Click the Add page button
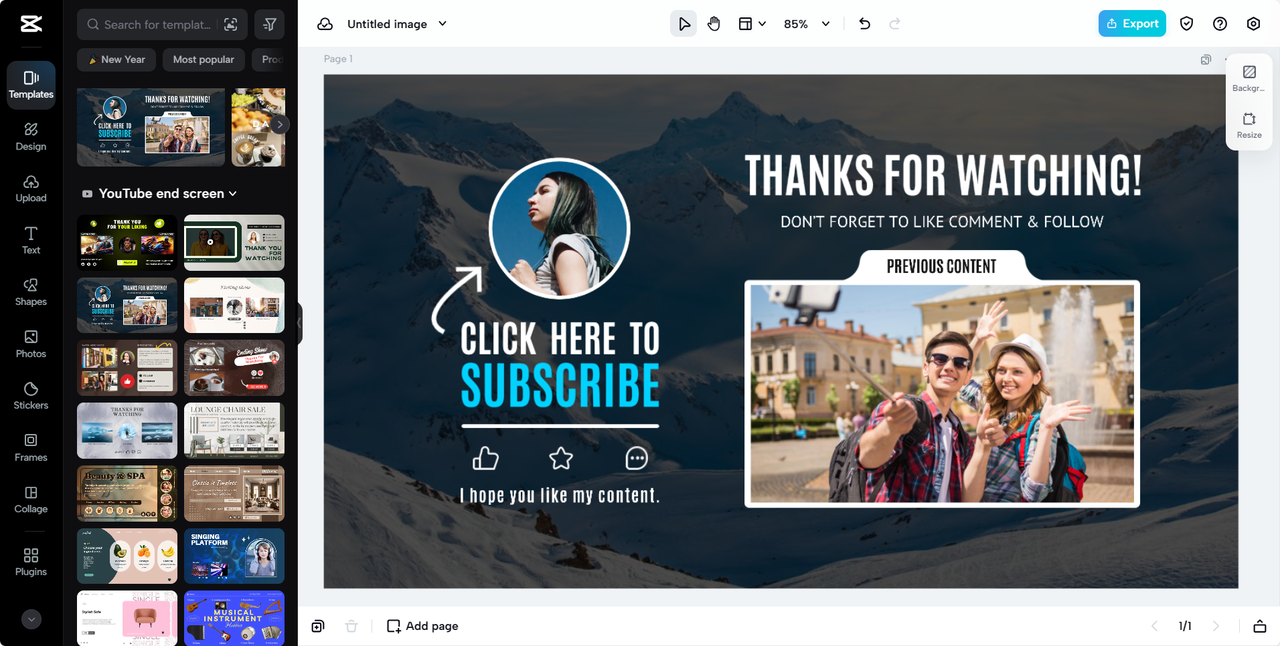1280x646 pixels. tap(423, 626)
